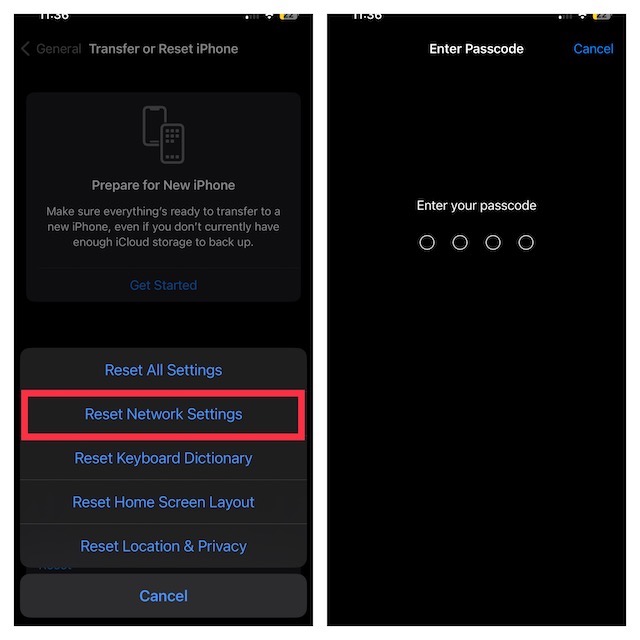Choose Reset Location & Privacy
The height and width of the screenshot is (640, 640).
[x=163, y=546]
